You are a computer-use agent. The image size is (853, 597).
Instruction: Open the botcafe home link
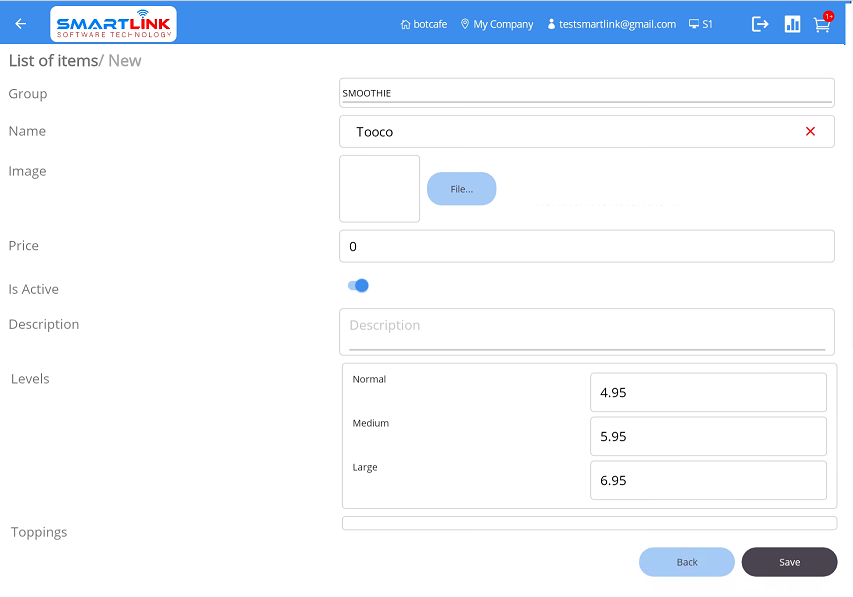(x=424, y=24)
